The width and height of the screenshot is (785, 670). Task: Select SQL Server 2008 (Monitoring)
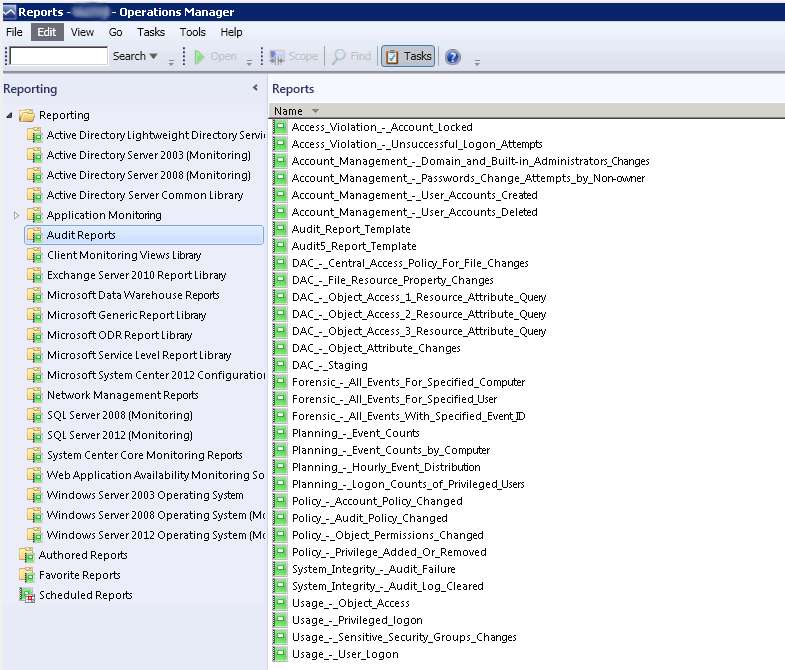coord(120,415)
